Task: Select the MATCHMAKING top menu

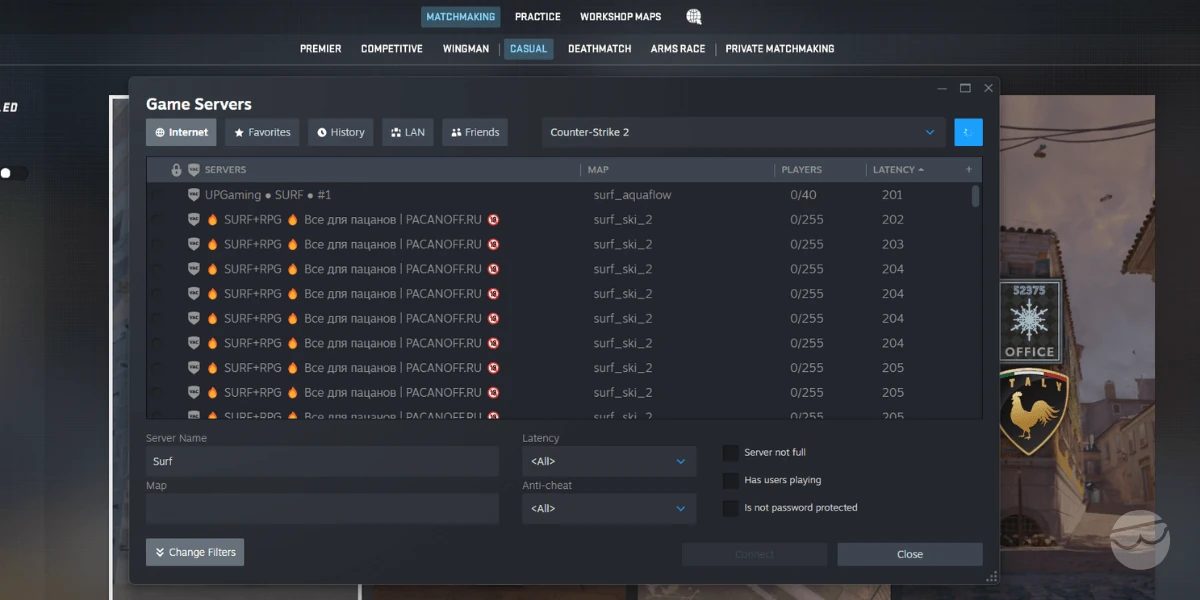Action: (460, 17)
